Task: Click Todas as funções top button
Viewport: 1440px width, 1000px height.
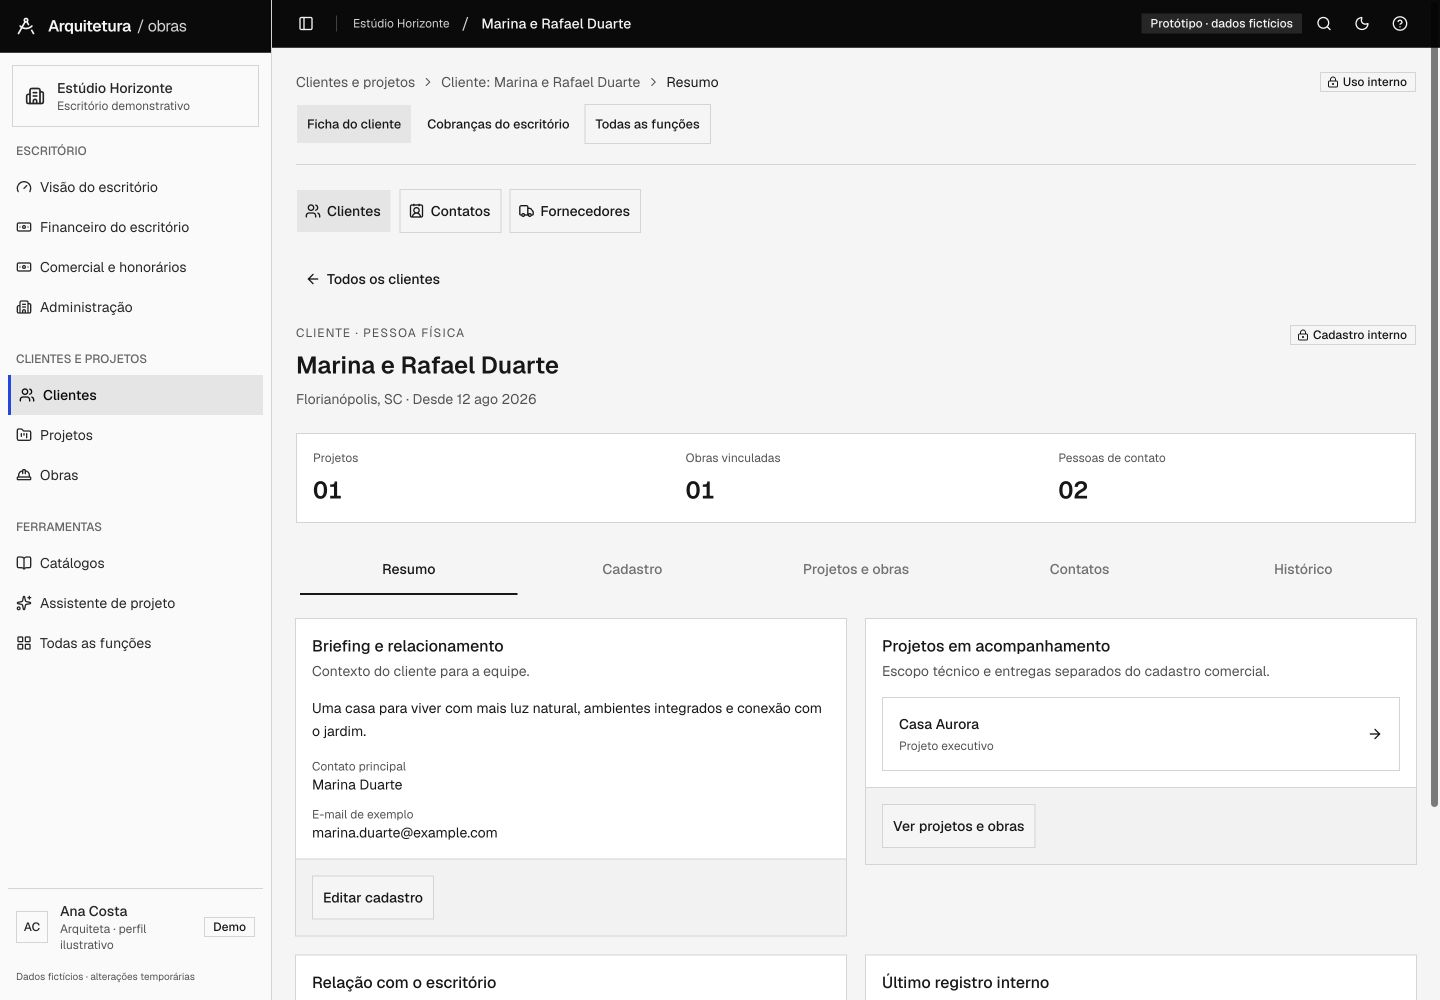Action: tap(647, 124)
